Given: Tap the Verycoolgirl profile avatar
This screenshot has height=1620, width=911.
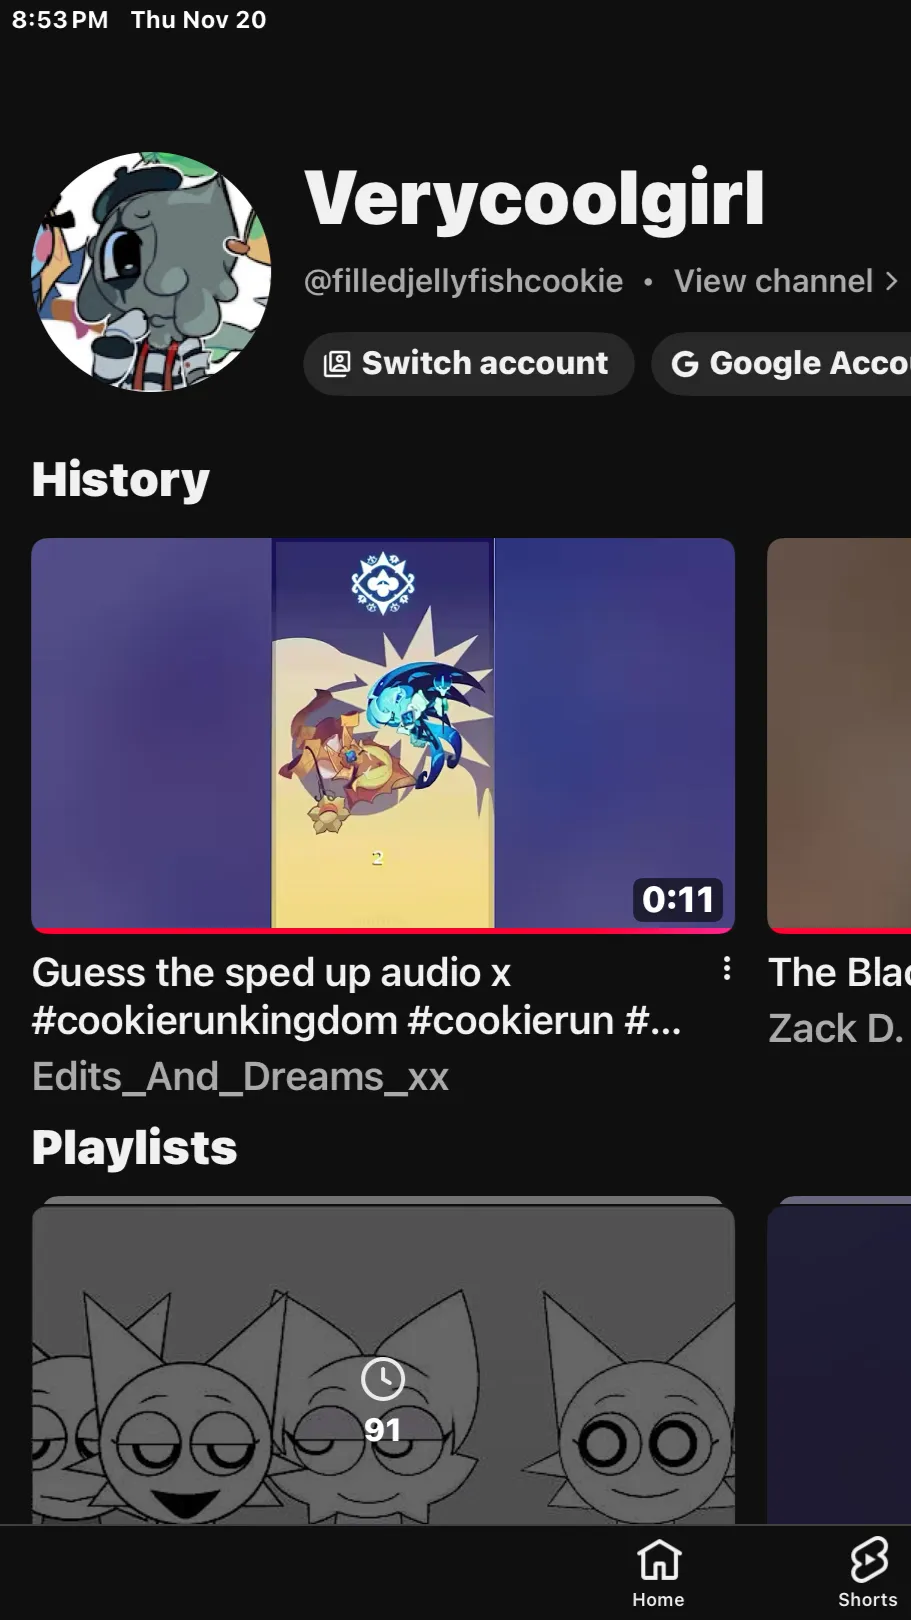Looking at the screenshot, I should [x=151, y=271].
